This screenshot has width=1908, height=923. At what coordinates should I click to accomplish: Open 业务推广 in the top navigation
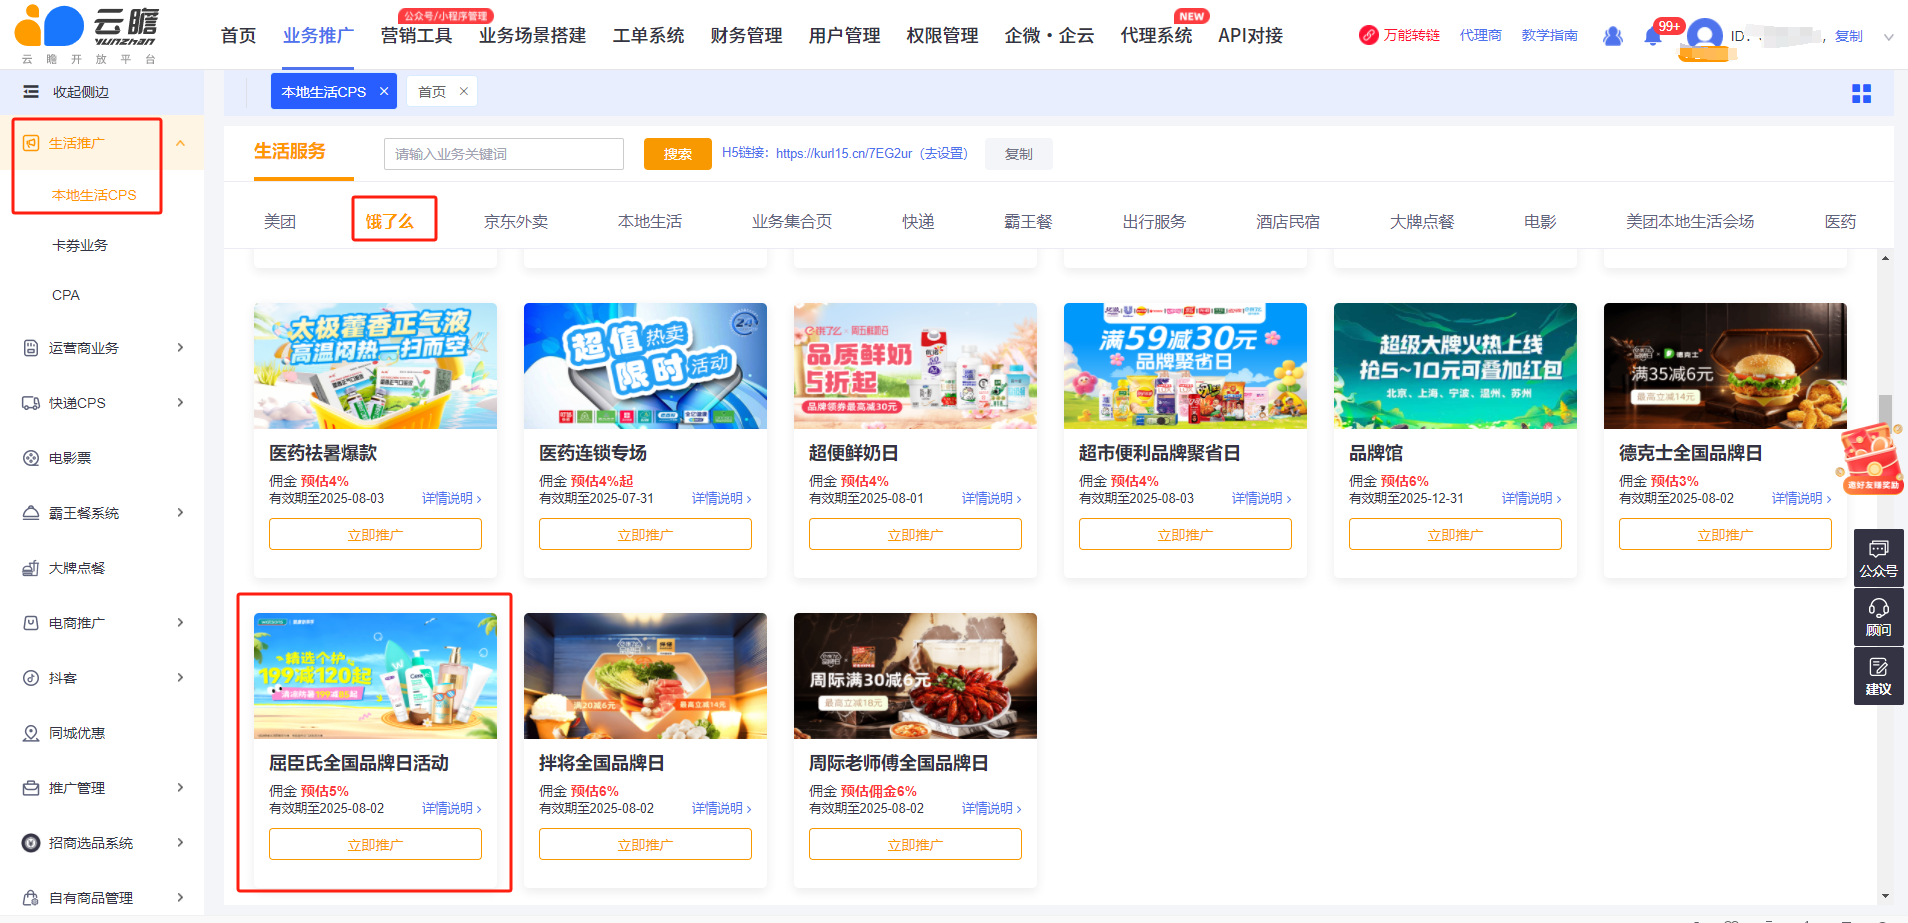[x=318, y=36]
